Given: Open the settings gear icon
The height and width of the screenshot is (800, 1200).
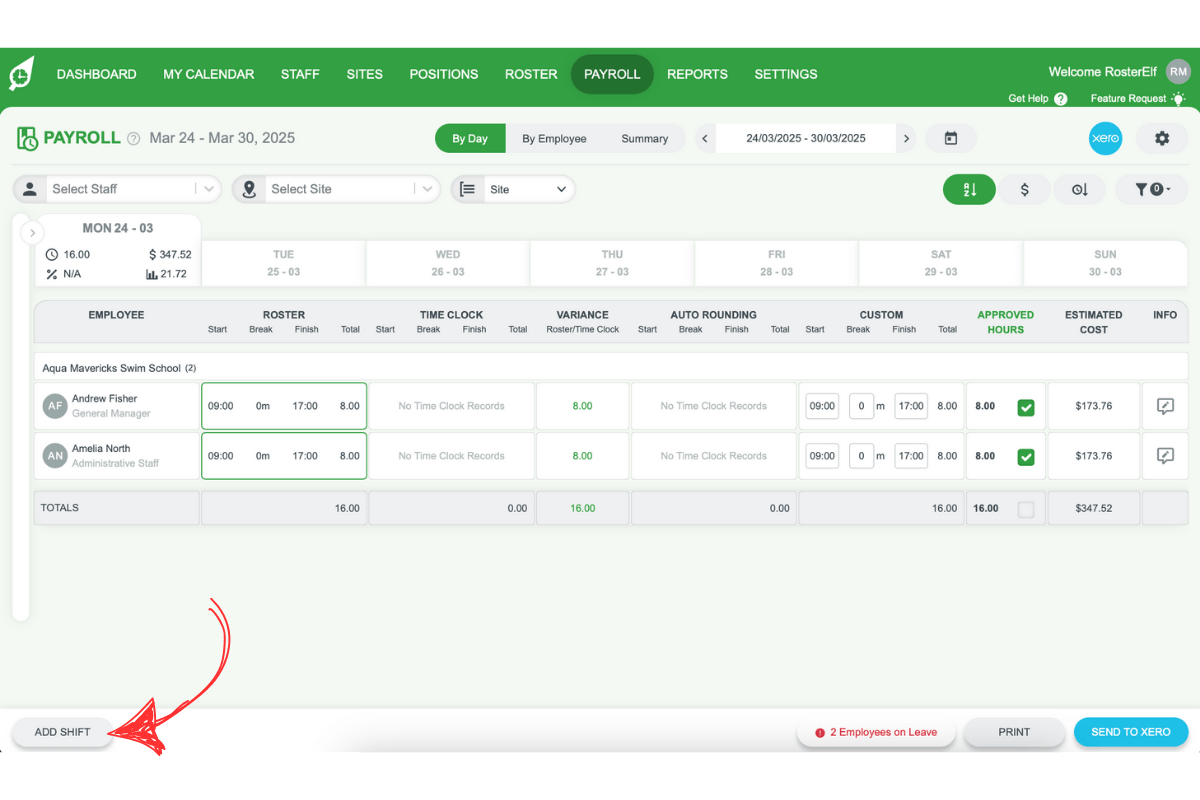Looking at the screenshot, I should 1161,138.
